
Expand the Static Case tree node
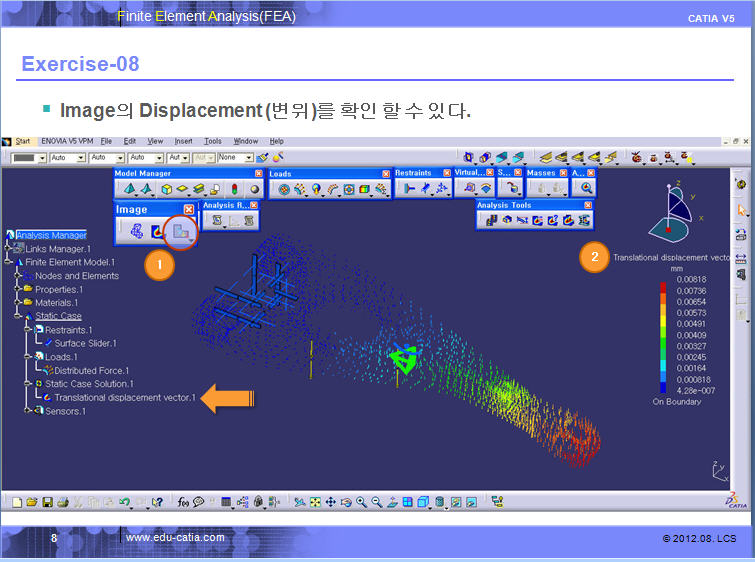18,316
